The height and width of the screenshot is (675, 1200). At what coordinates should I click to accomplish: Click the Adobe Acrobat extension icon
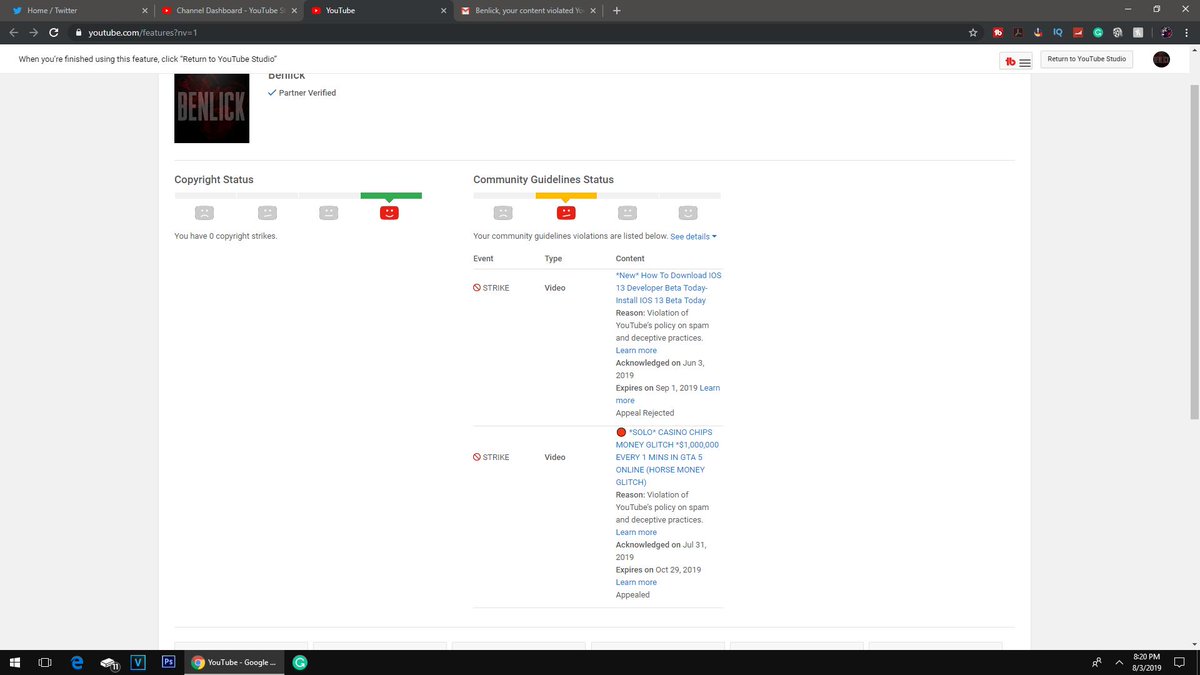1019,33
